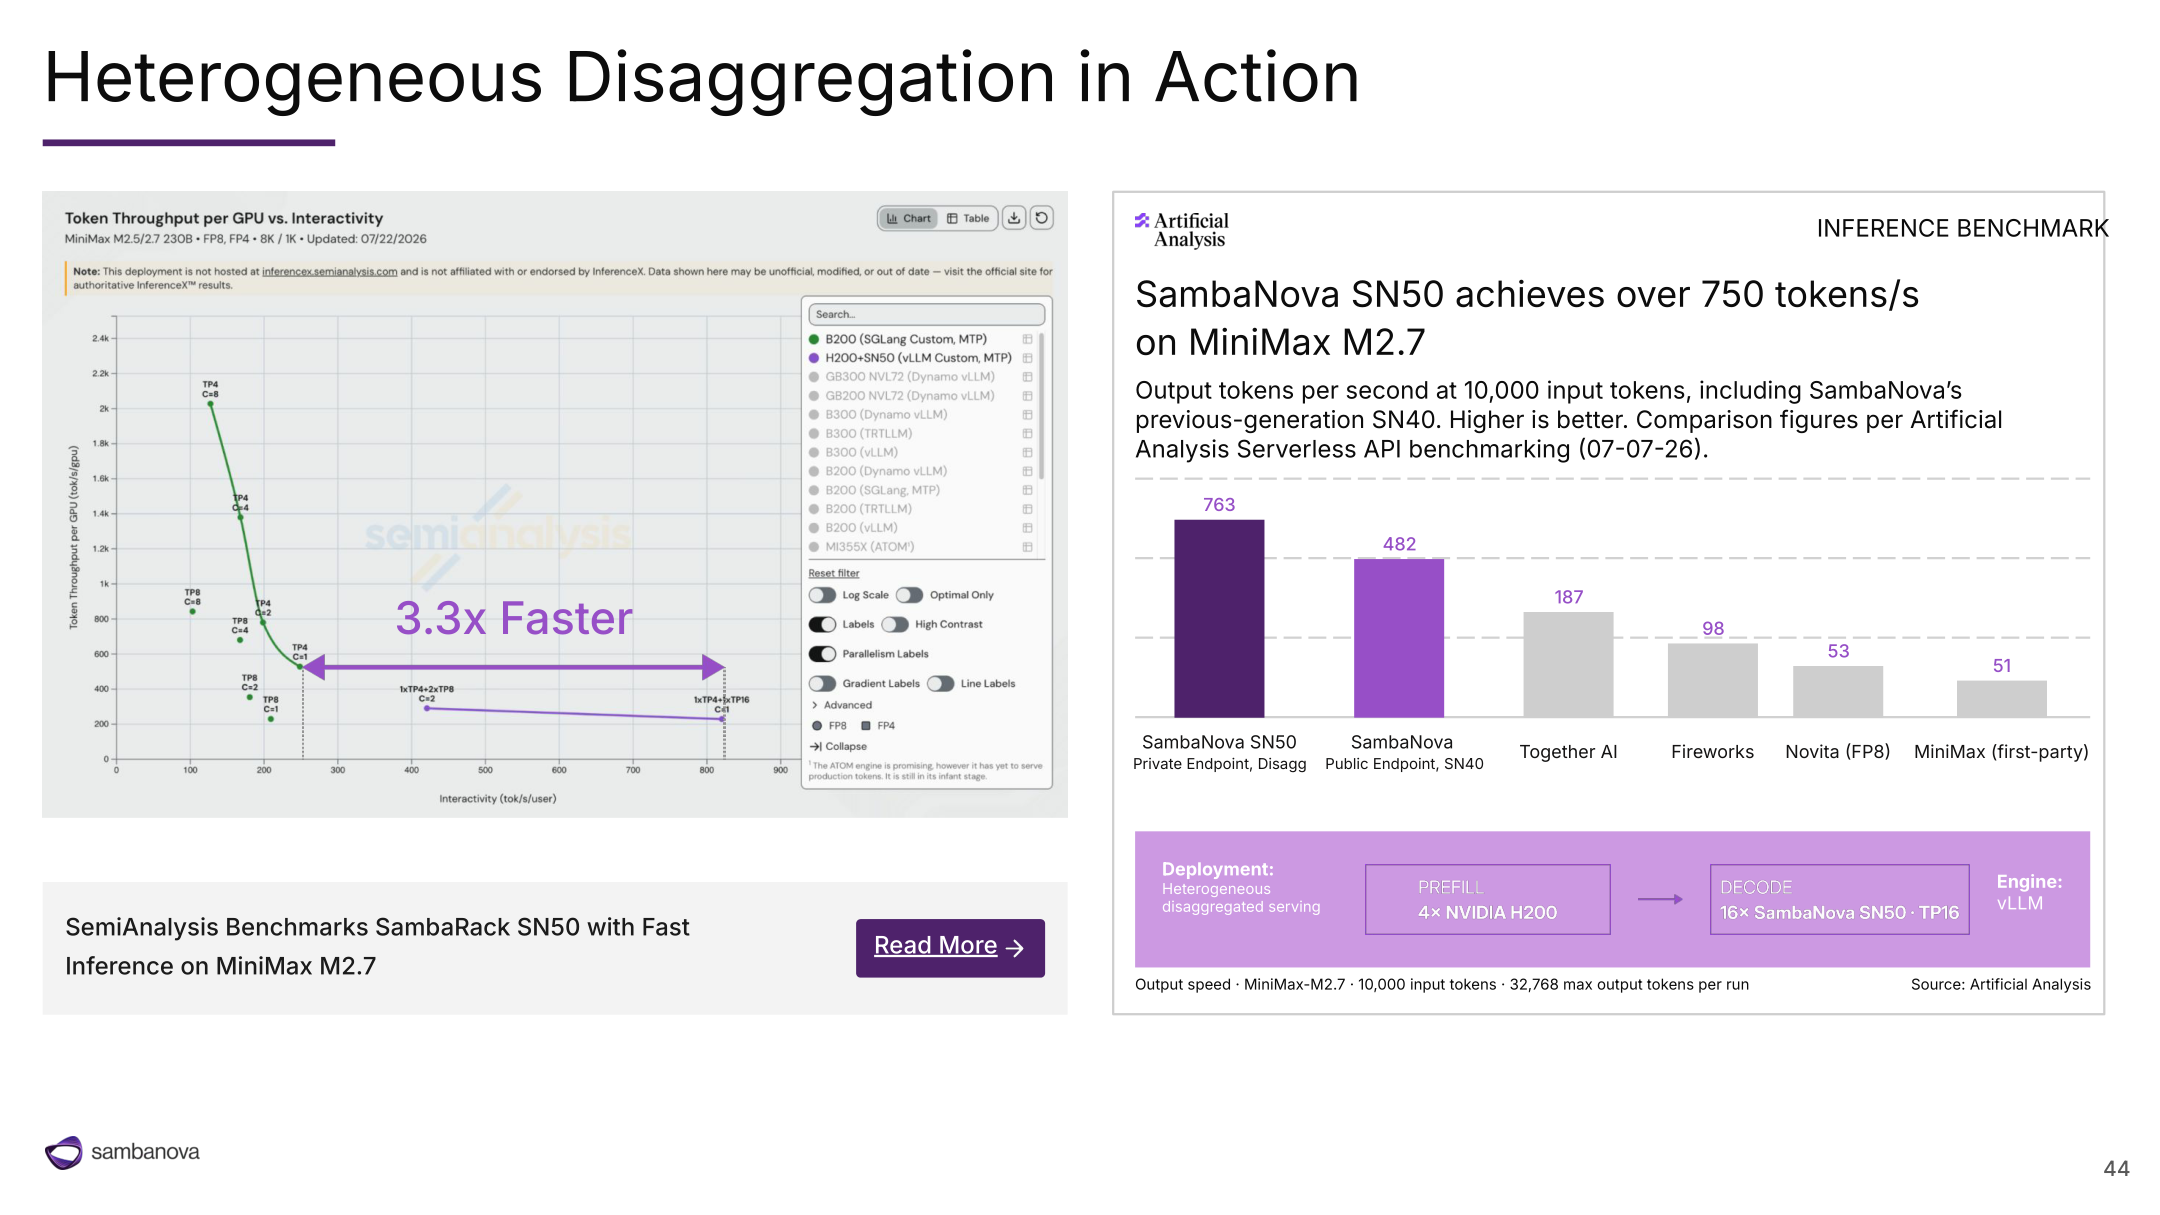2160x1215 pixels.
Task: Switch to the Table view tab
Action: tap(968, 218)
